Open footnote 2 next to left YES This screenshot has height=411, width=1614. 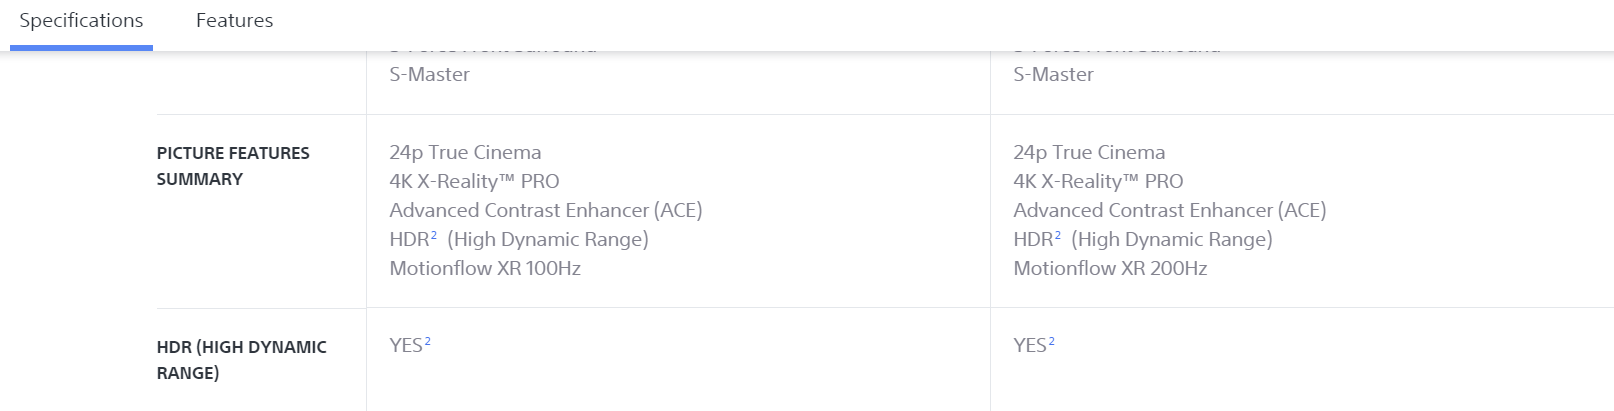(x=428, y=342)
